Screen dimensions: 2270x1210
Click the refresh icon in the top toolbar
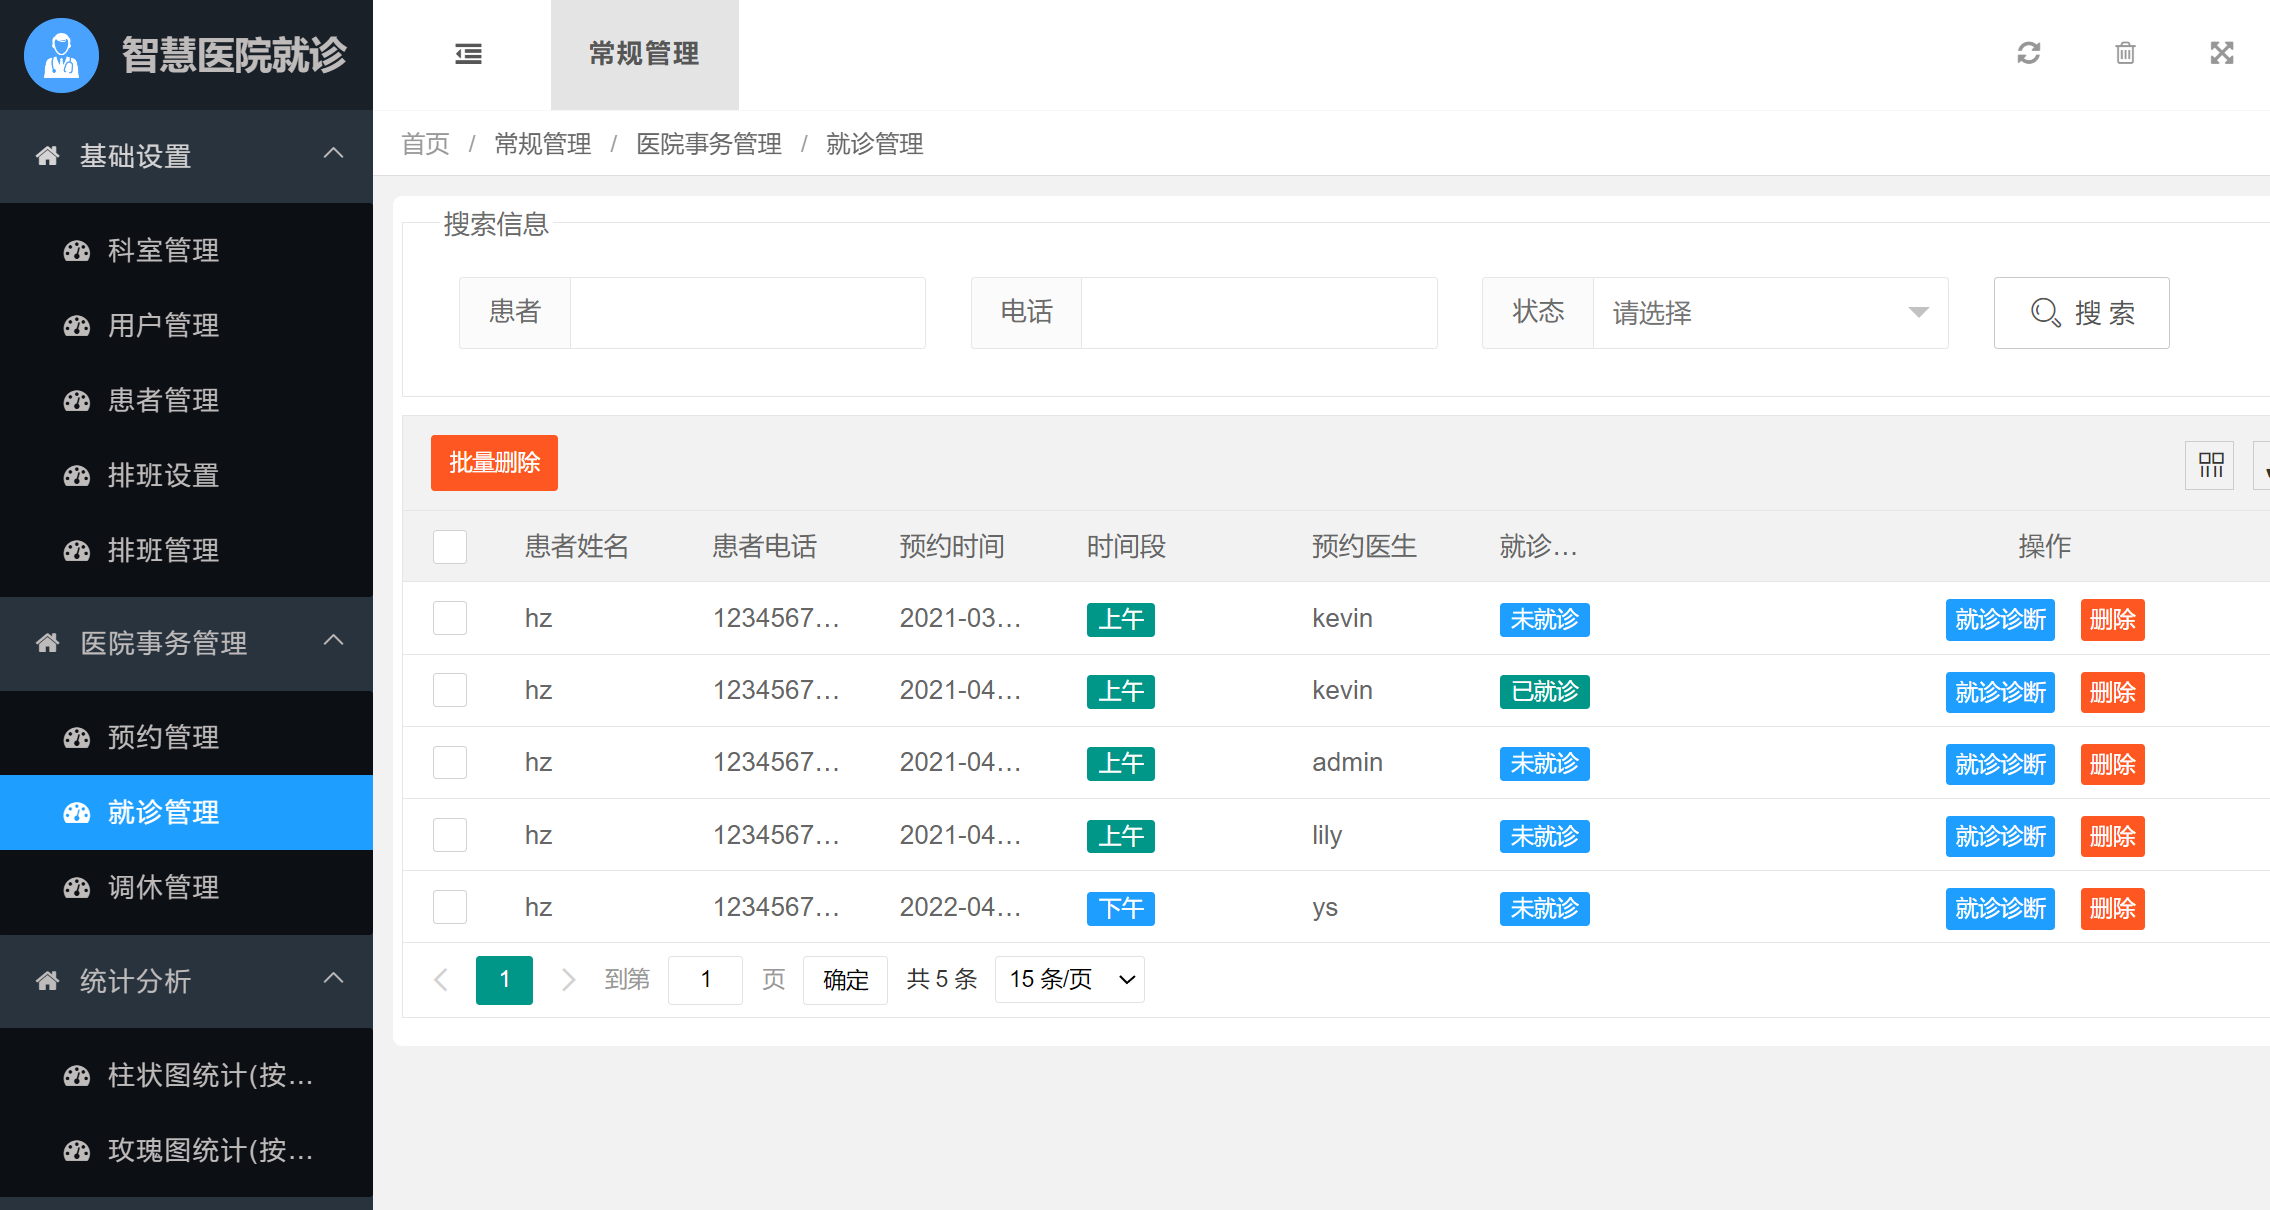[x=2028, y=54]
